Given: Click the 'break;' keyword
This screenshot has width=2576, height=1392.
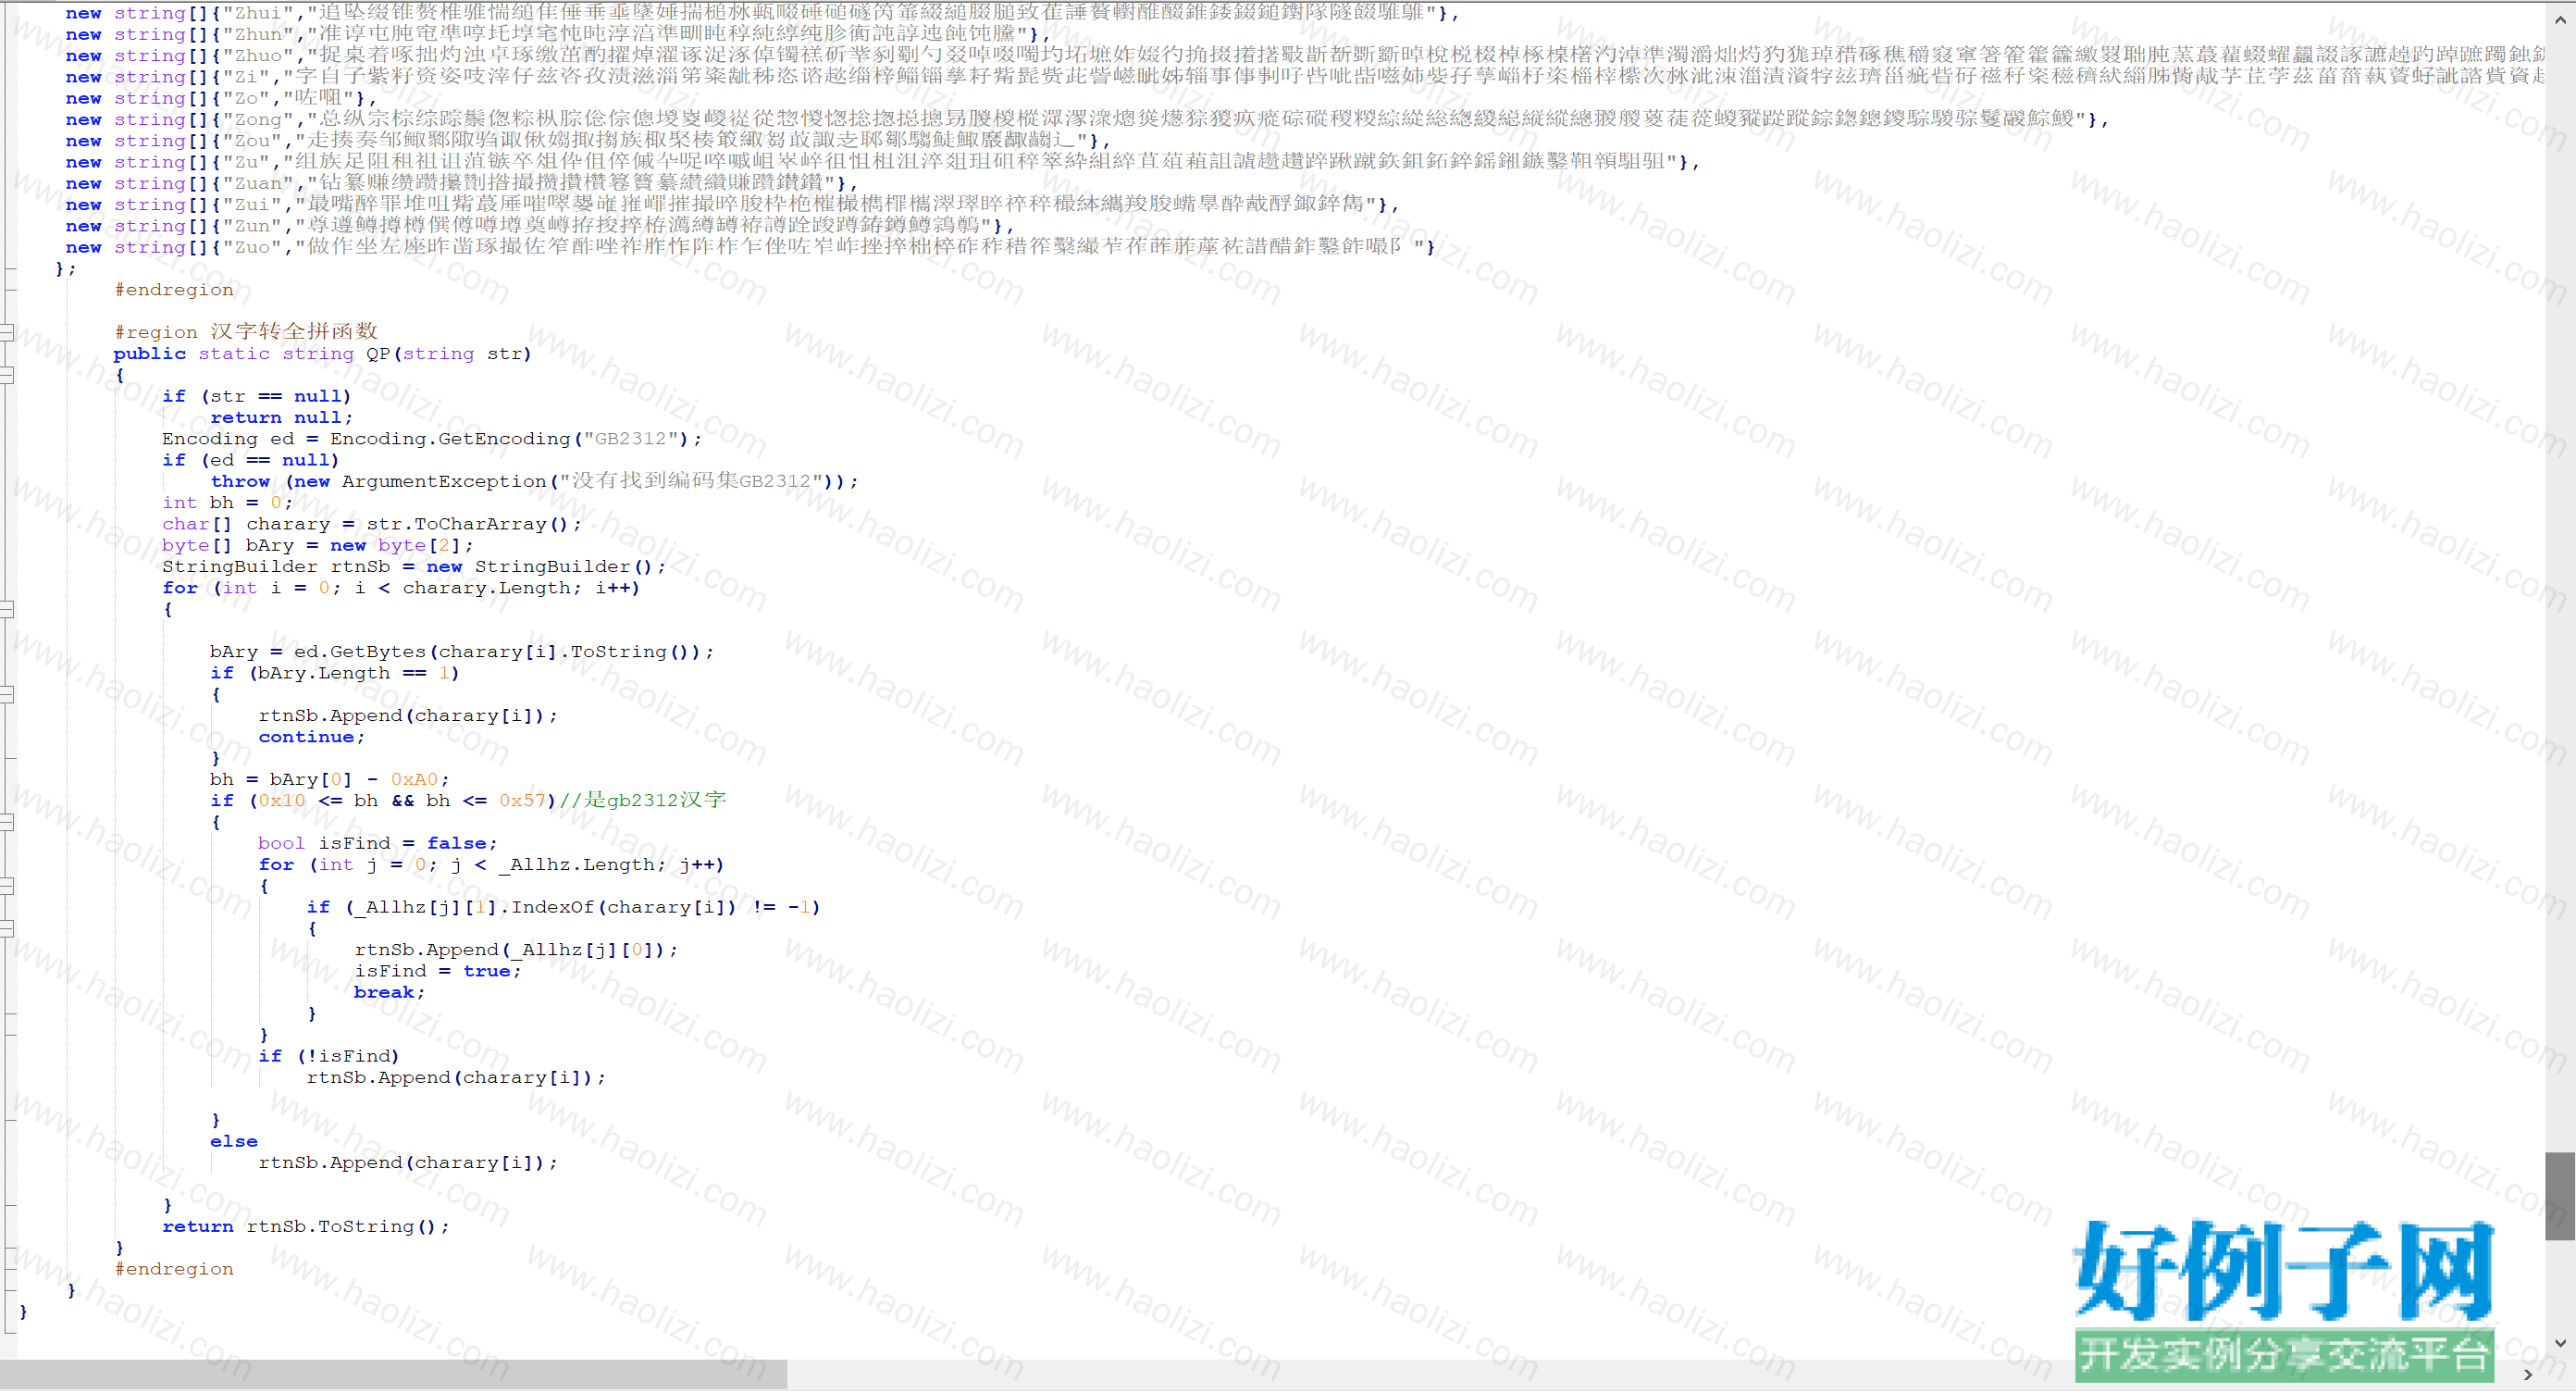Looking at the screenshot, I should pos(389,993).
